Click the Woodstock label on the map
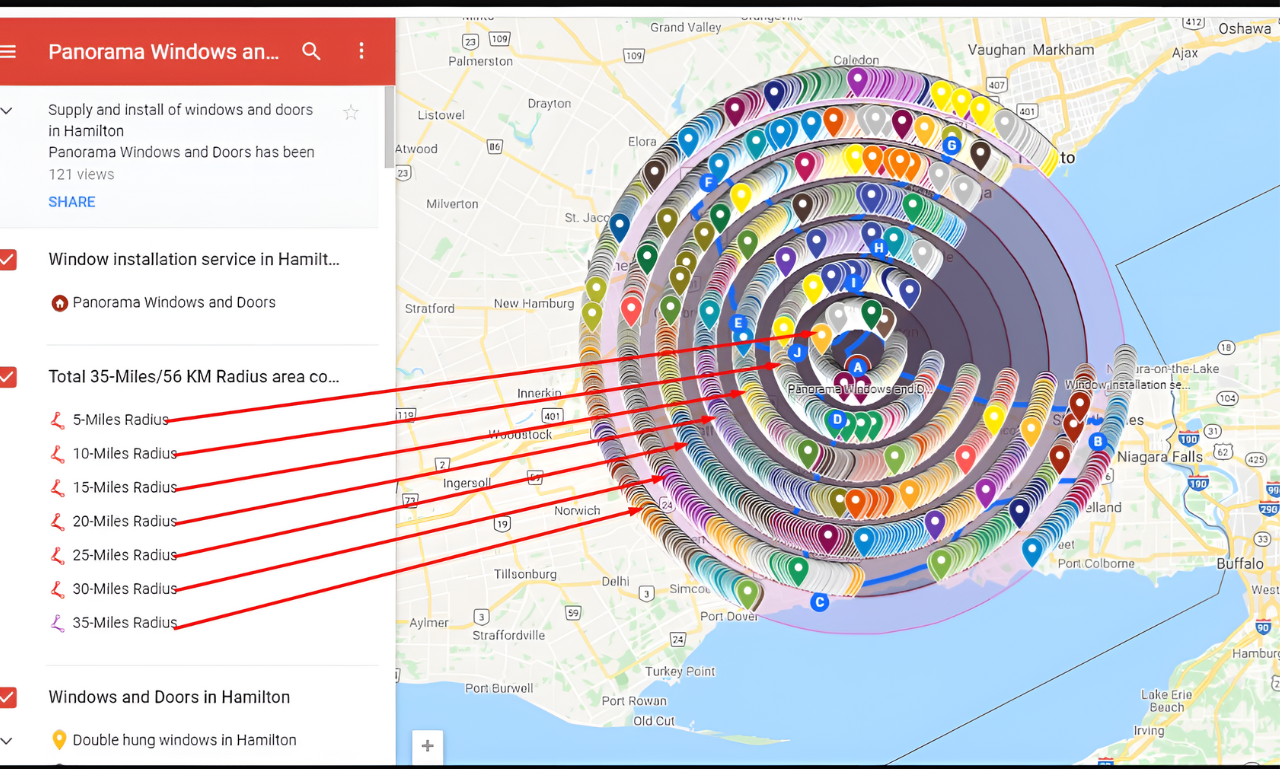This screenshot has height=769, width=1280. [520, 435]
